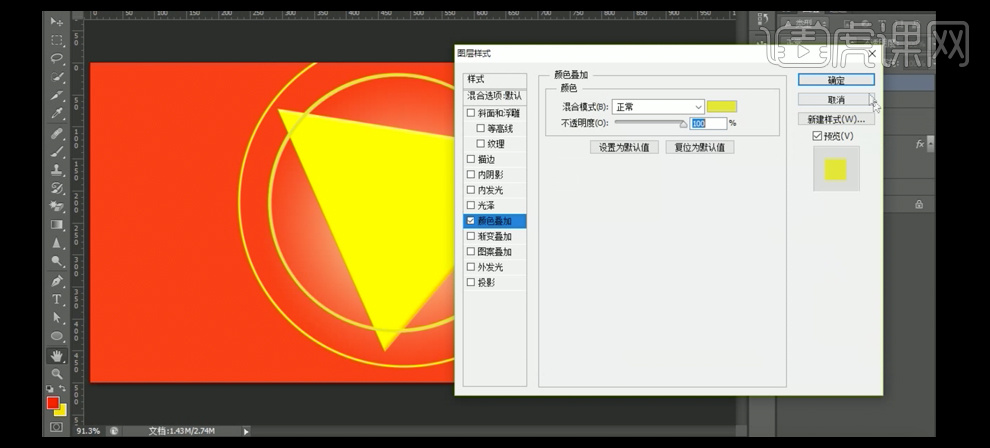Select the Path Selection arrow tool
Image resolution: width=990 pixels, height=448 pixels.
tap(57, 317)
